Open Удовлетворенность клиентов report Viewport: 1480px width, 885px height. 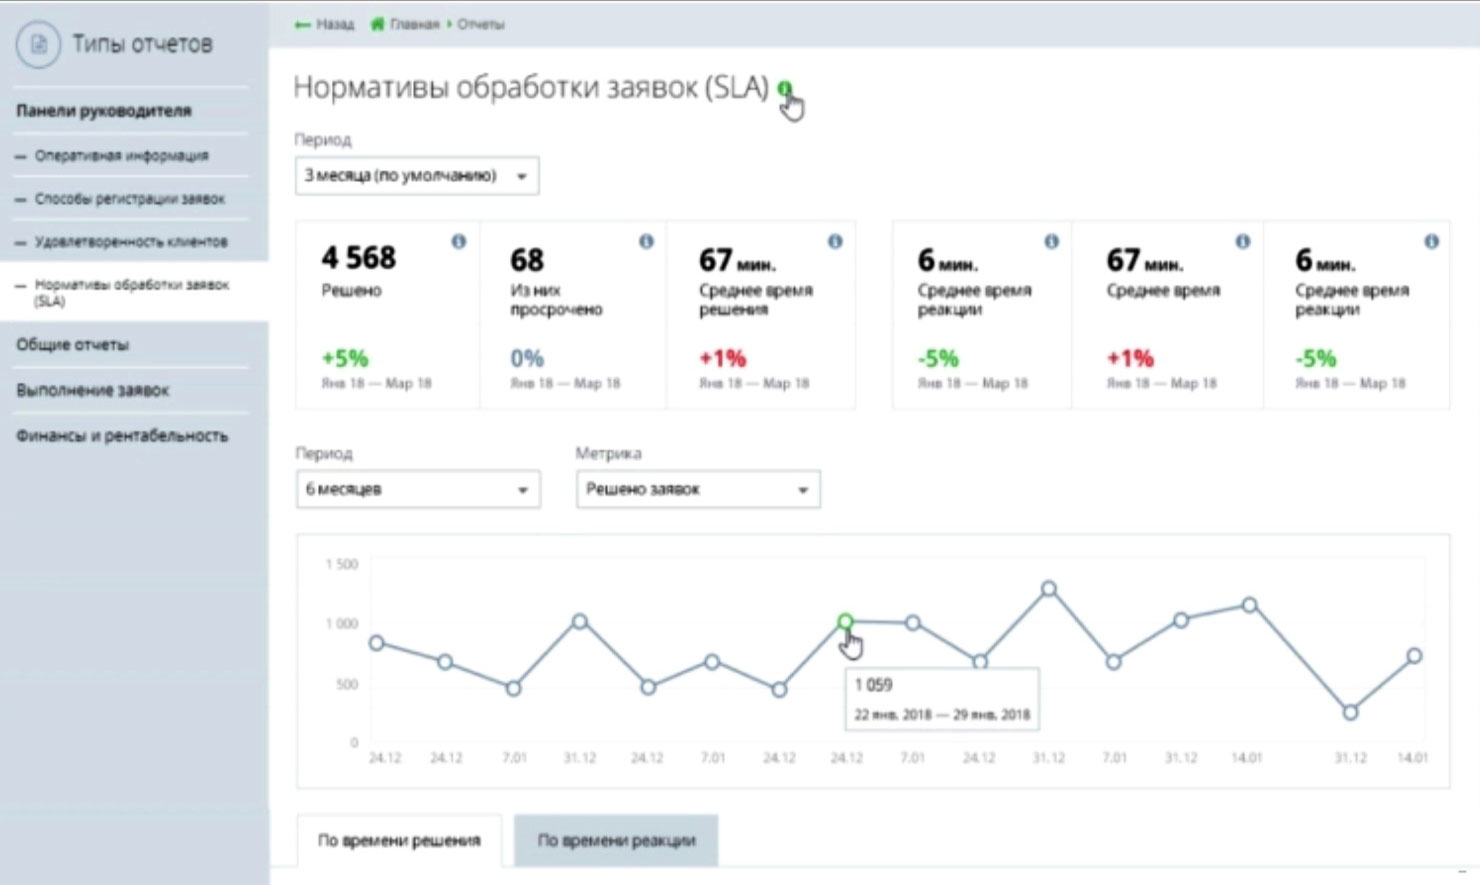click(130, 242)
